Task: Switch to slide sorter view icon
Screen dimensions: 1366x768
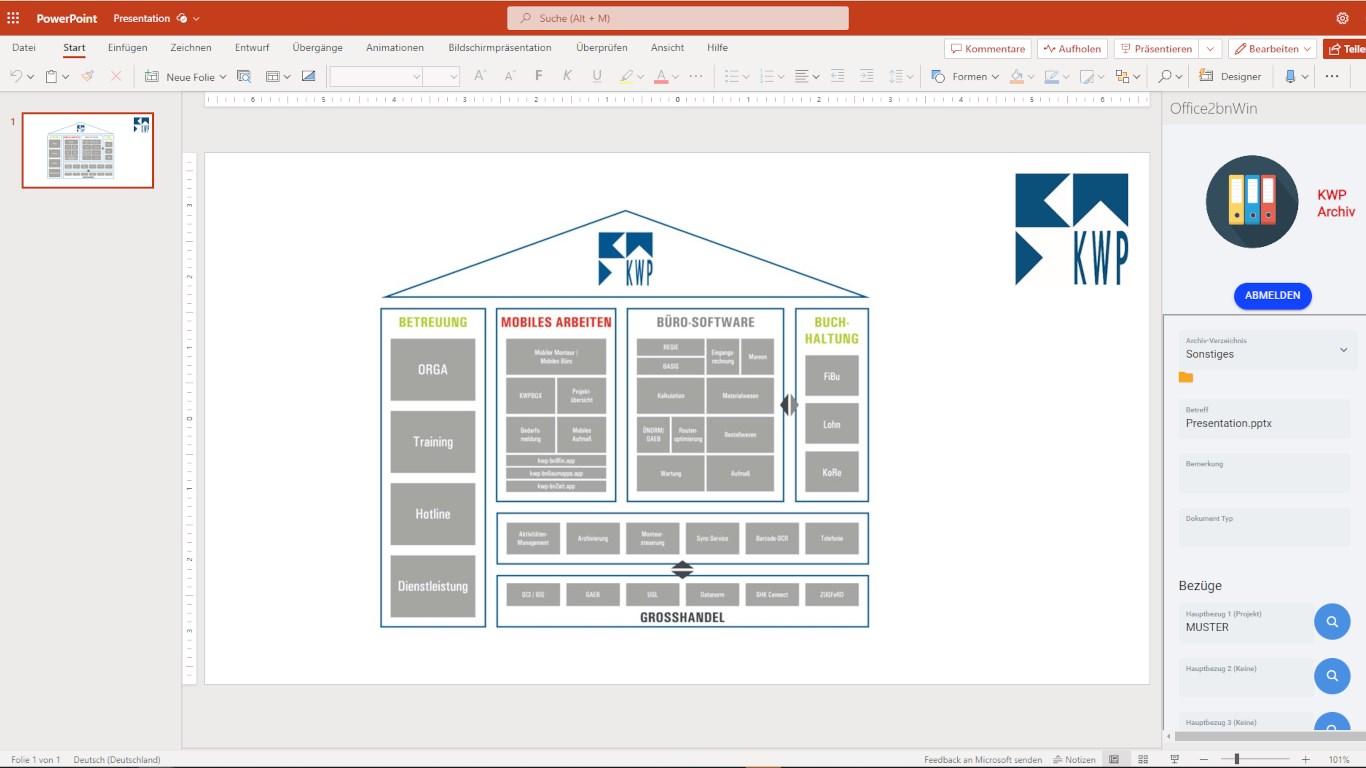Action: [1142, 760]
